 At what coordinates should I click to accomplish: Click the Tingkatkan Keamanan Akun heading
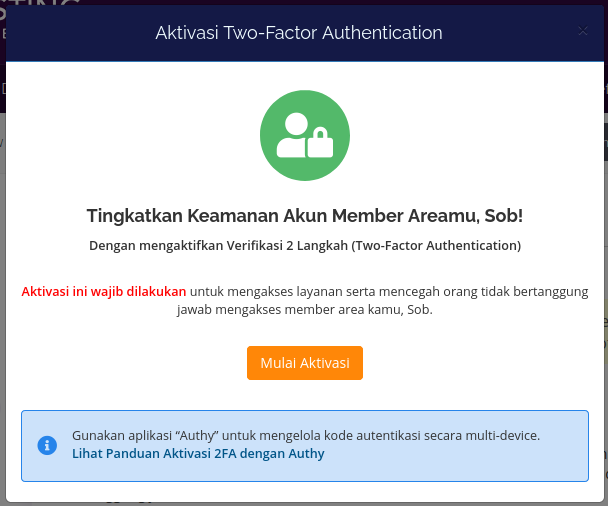pyautogui.click(x=305, y=216)
